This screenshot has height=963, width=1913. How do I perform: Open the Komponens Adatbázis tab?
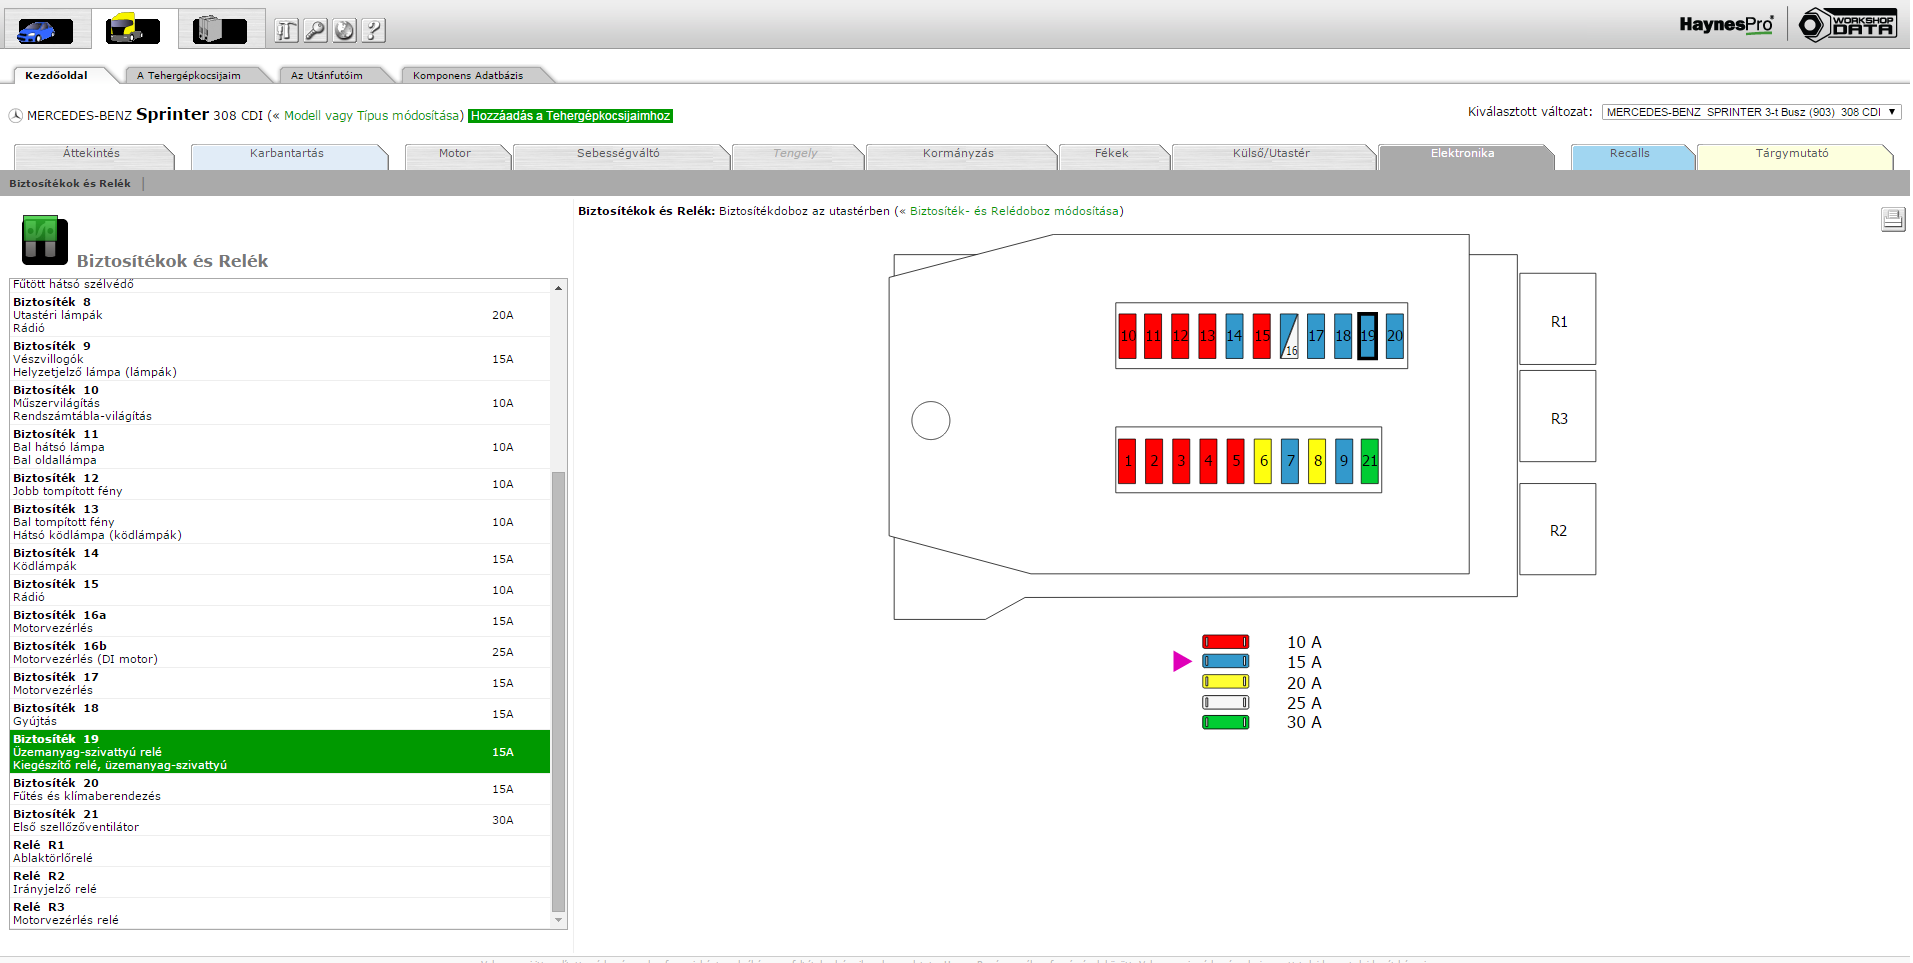tap(468, 76)
